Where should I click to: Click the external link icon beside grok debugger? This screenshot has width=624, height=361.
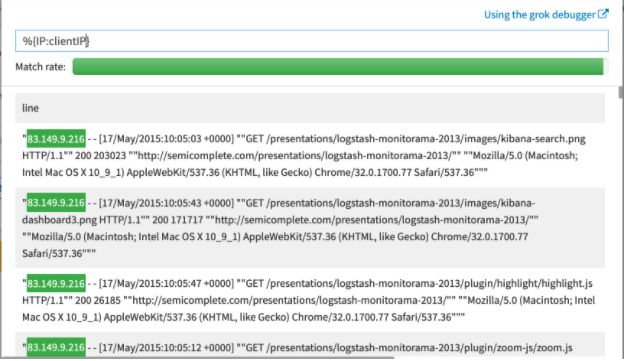coord(603,14)
